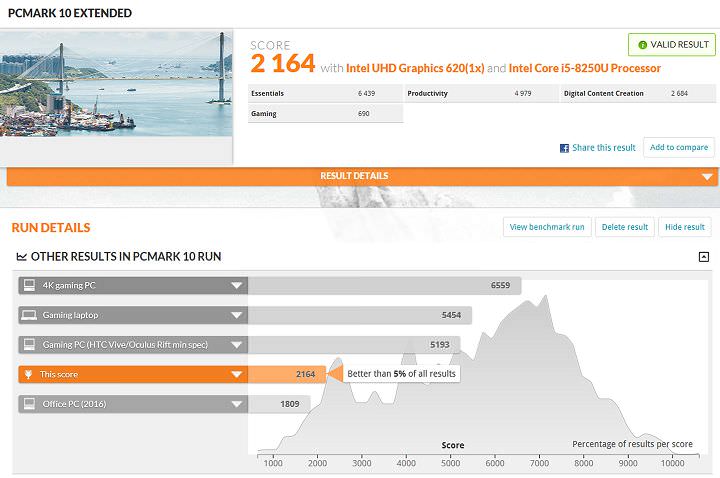Collapse the Other Results section with the caret box

704,257
